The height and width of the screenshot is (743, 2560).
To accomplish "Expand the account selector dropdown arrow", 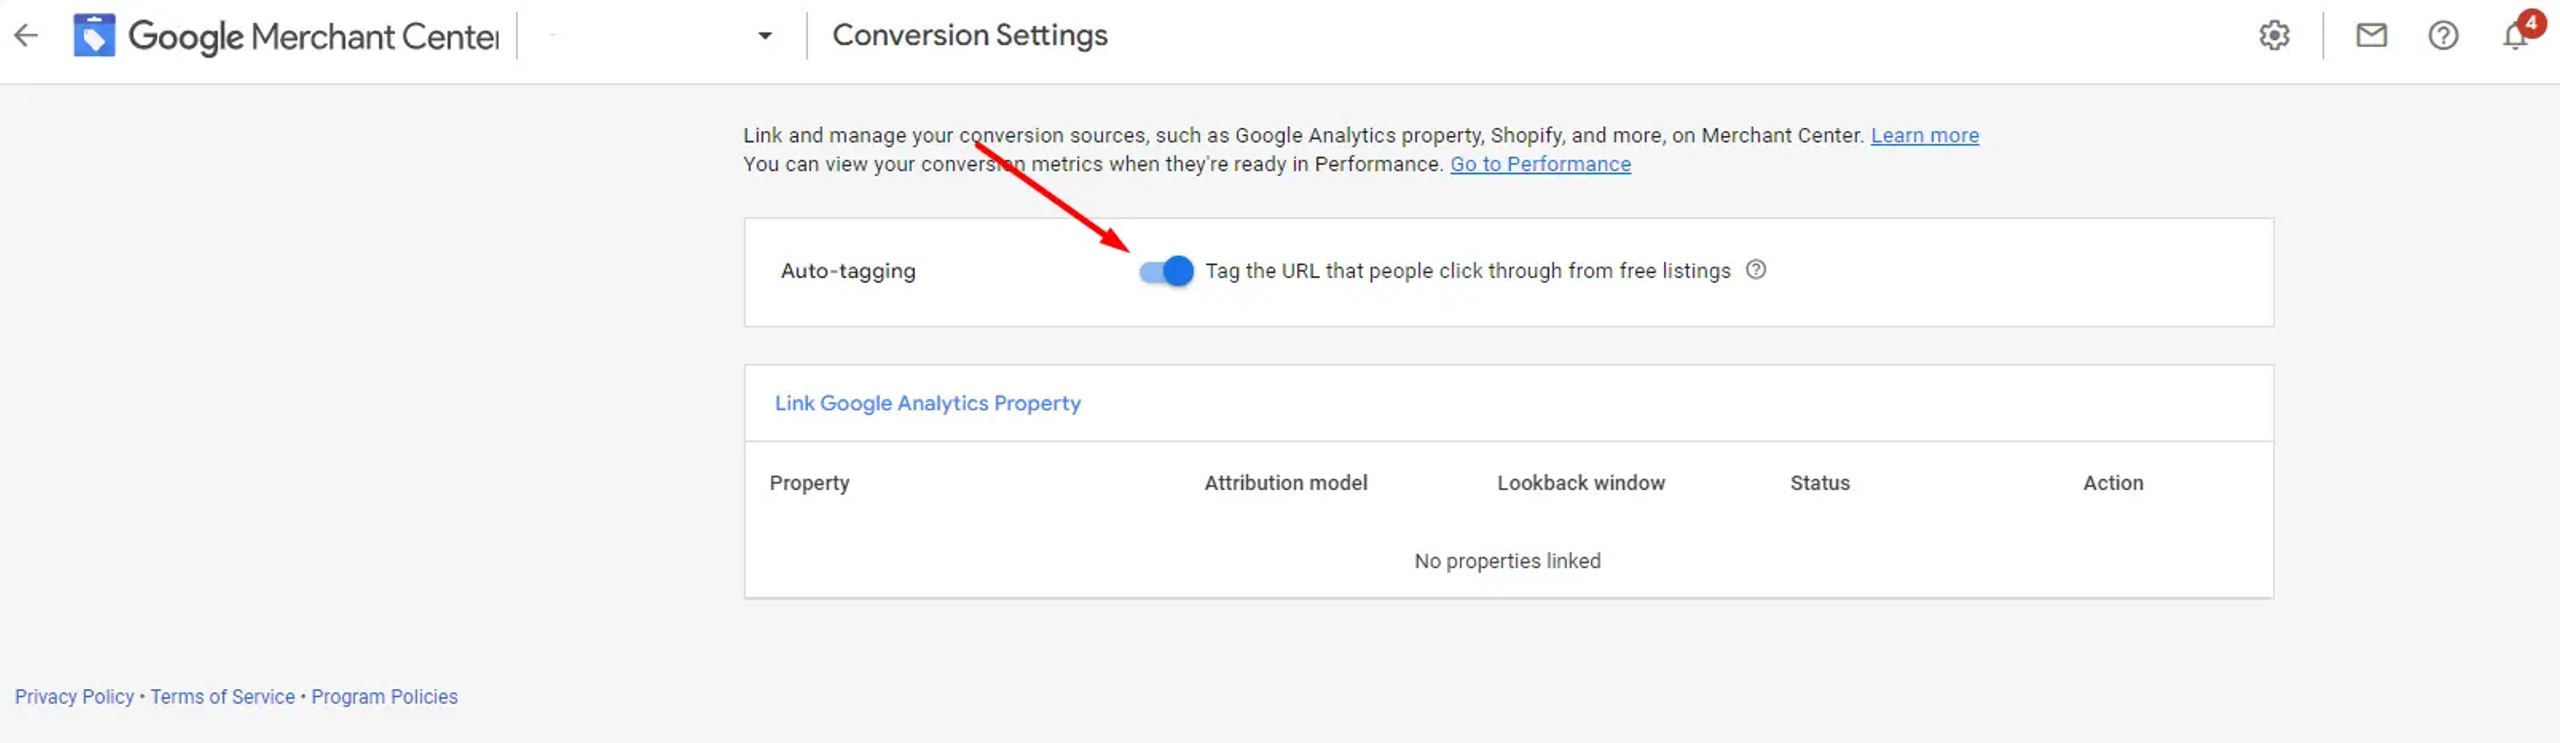I will tap(765, 36).
